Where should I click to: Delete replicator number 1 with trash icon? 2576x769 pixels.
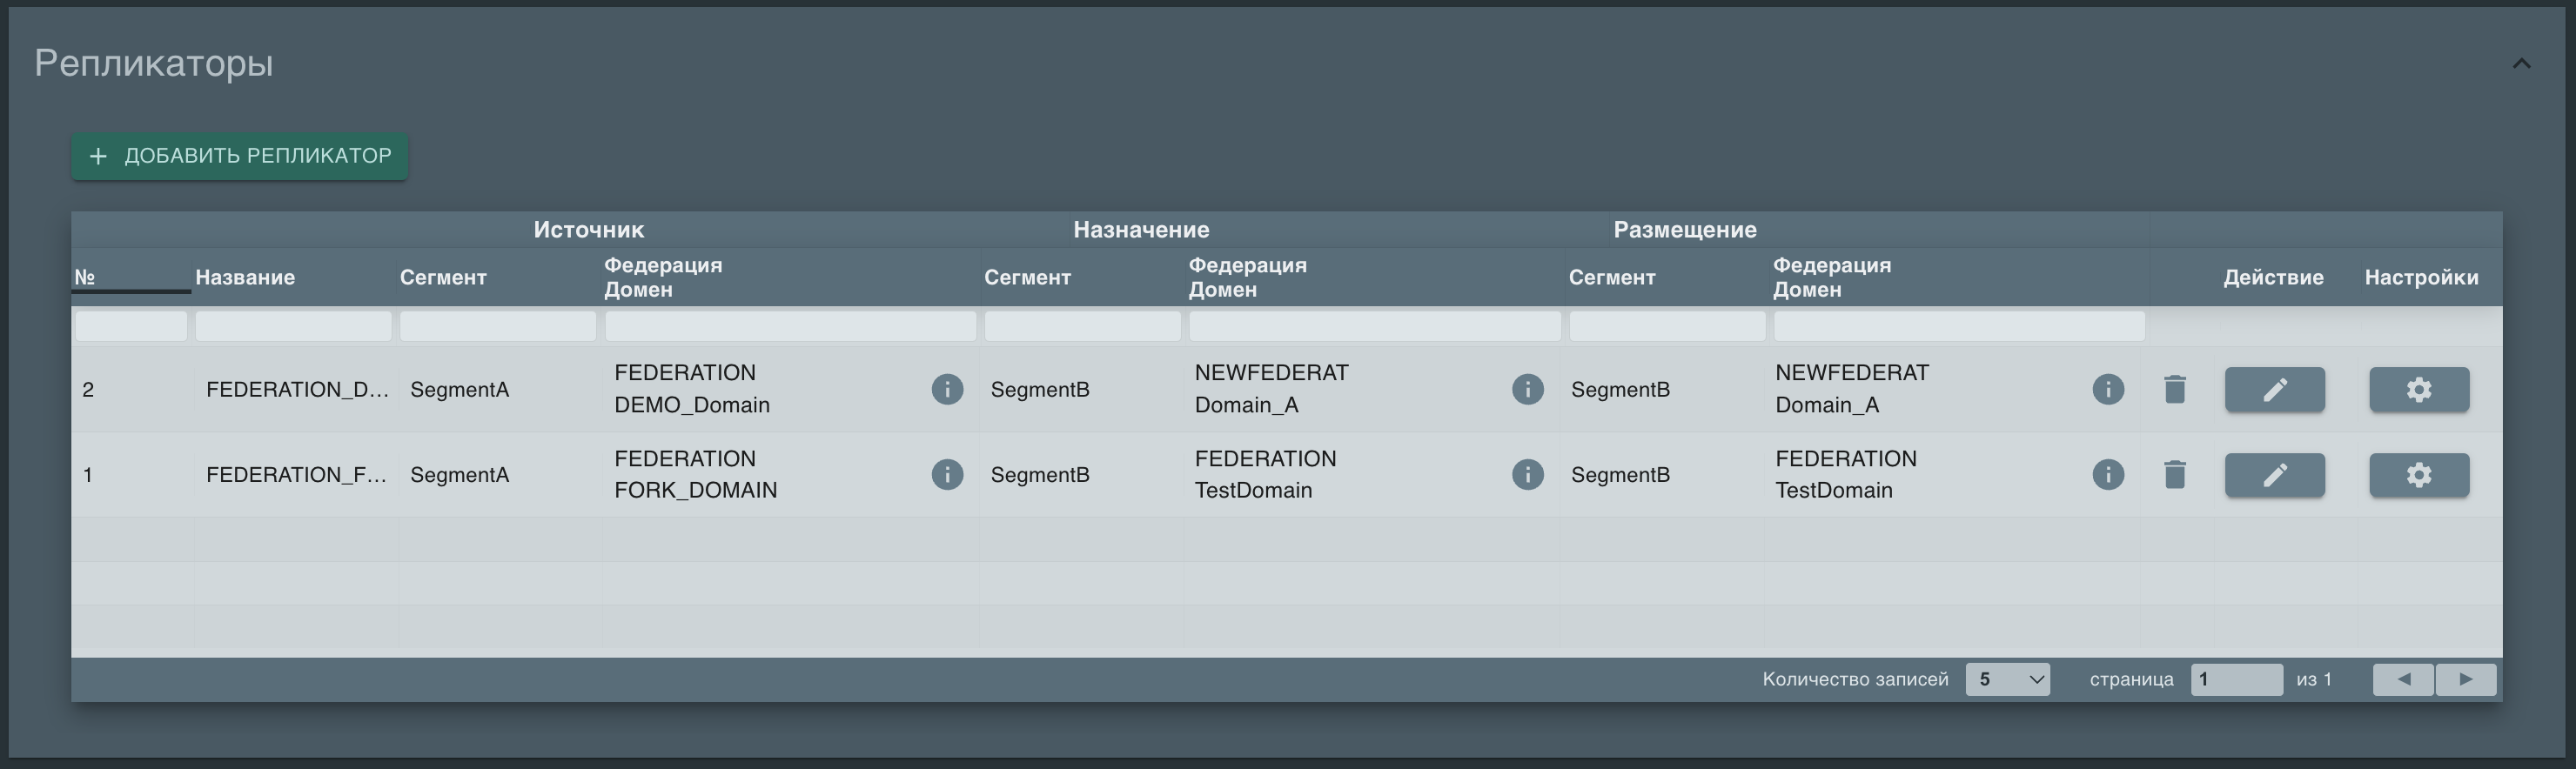(x=2175, y=474)
